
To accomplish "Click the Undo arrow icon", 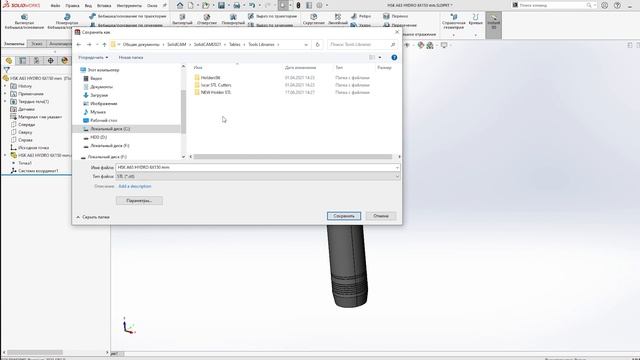I will (252, 5).
